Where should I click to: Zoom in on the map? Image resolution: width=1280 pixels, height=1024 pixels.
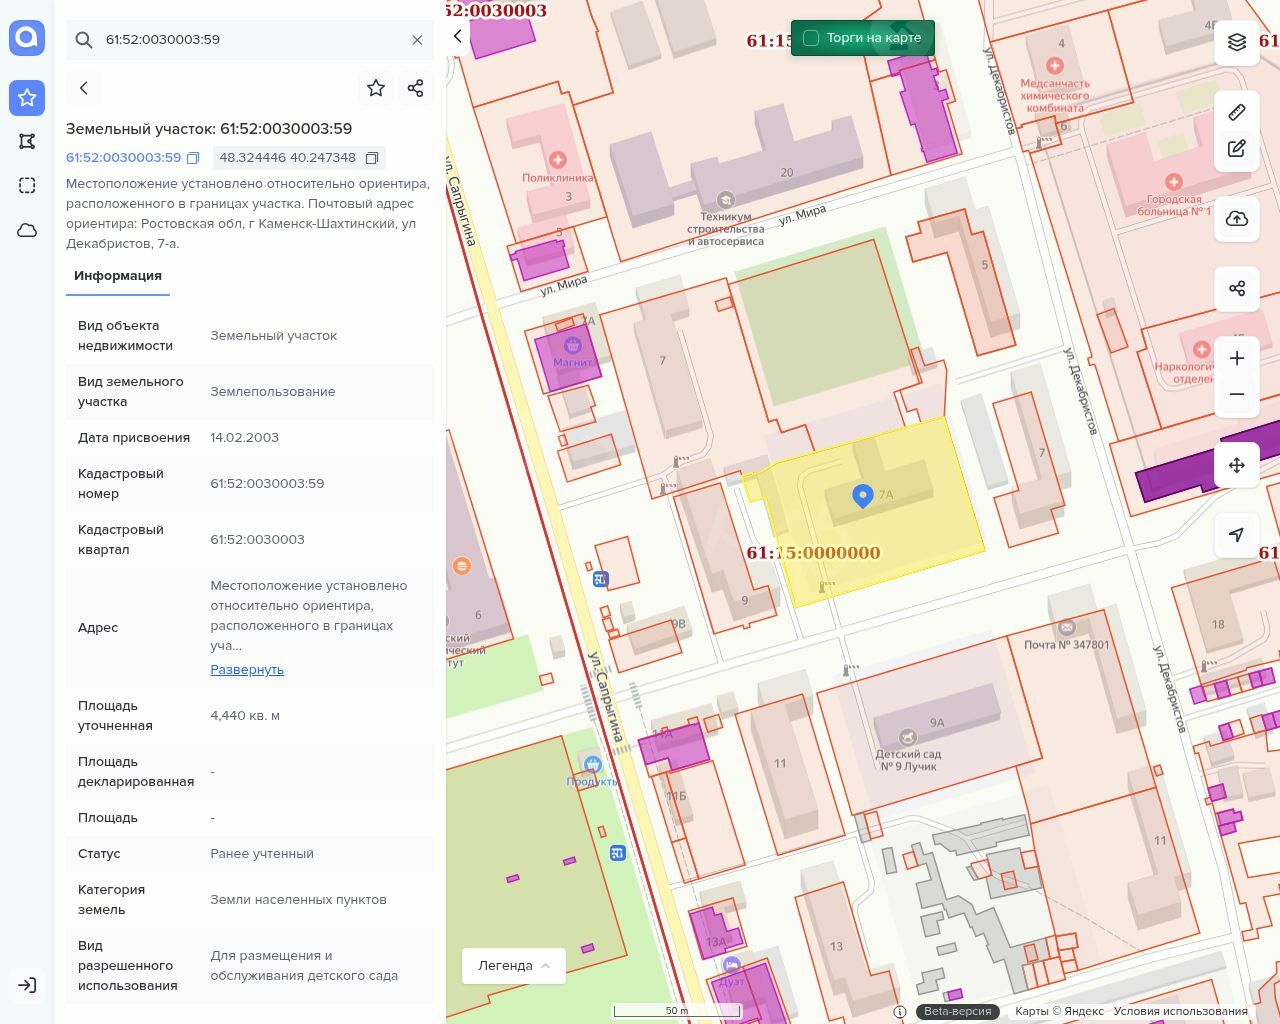1237,358
